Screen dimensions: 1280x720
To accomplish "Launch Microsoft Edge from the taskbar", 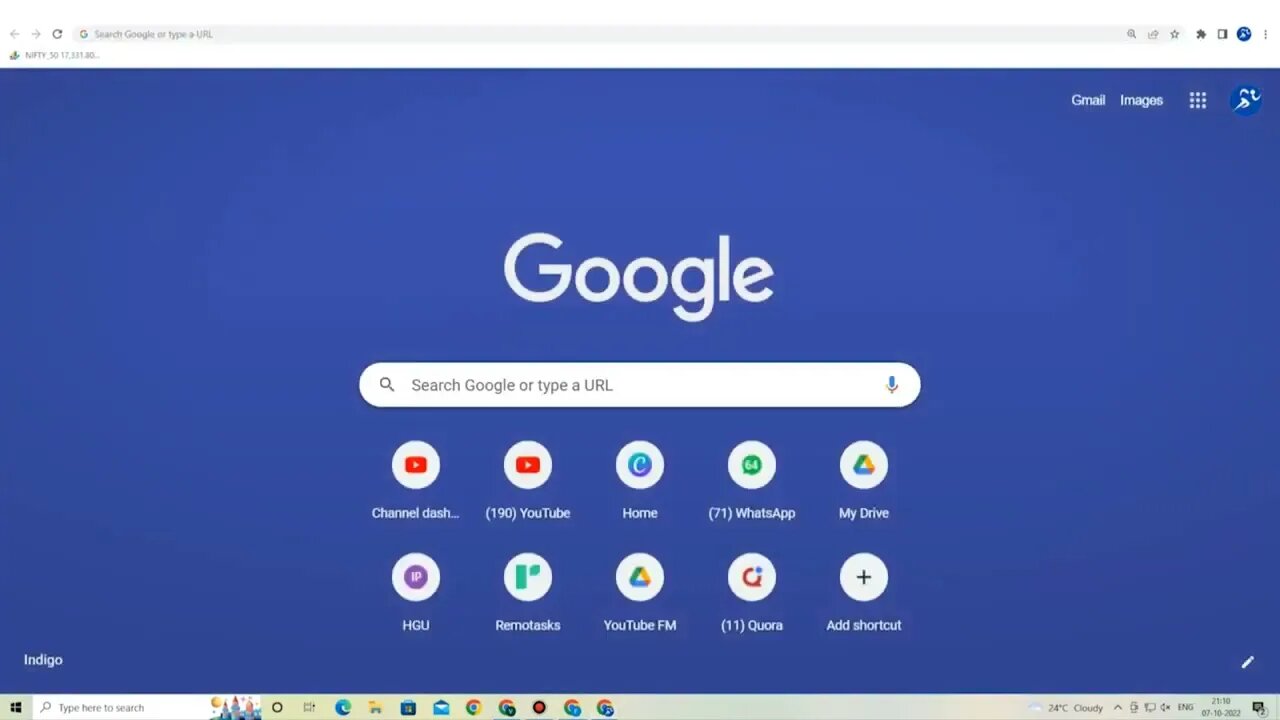I will point(343,708).
